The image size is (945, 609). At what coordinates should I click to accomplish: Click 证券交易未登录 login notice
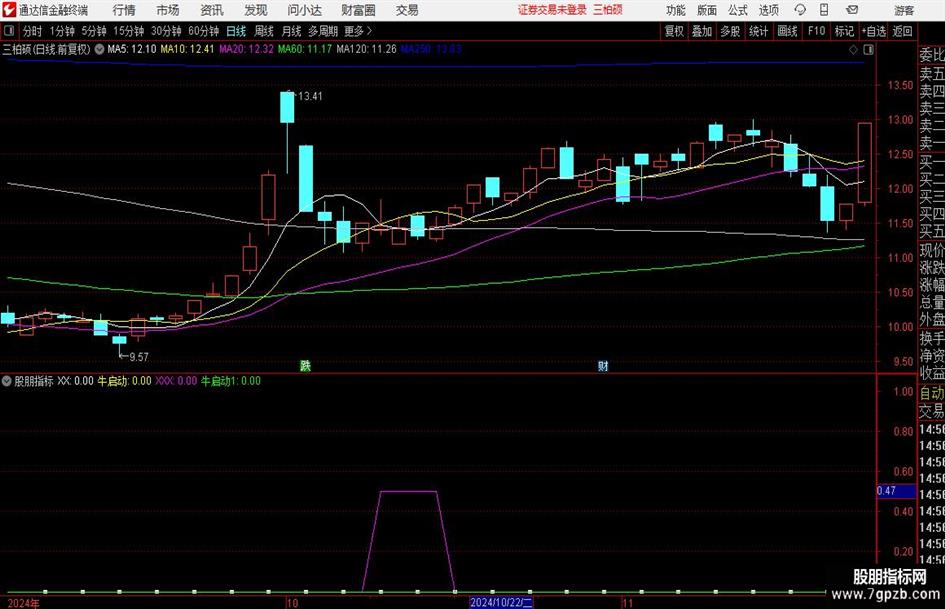click(x=552, y=10)
